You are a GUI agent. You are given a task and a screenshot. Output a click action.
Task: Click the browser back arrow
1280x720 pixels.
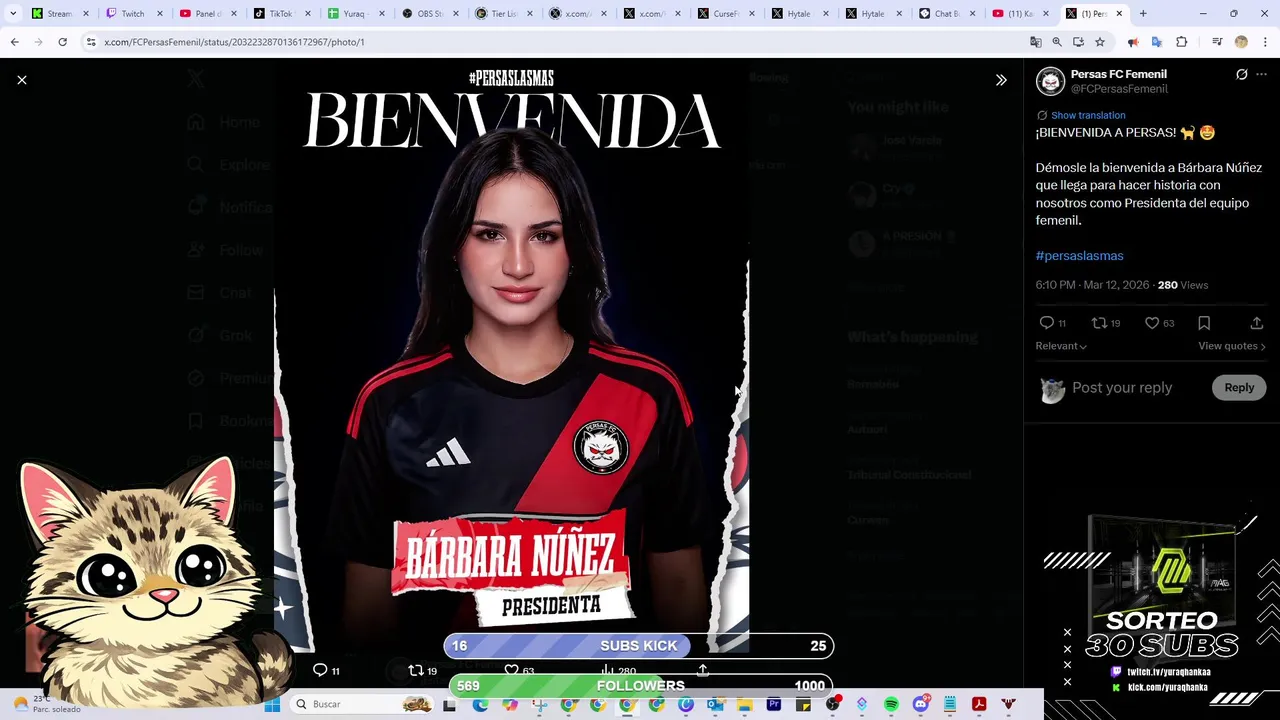pyautogui.click(x=14, y=42)
